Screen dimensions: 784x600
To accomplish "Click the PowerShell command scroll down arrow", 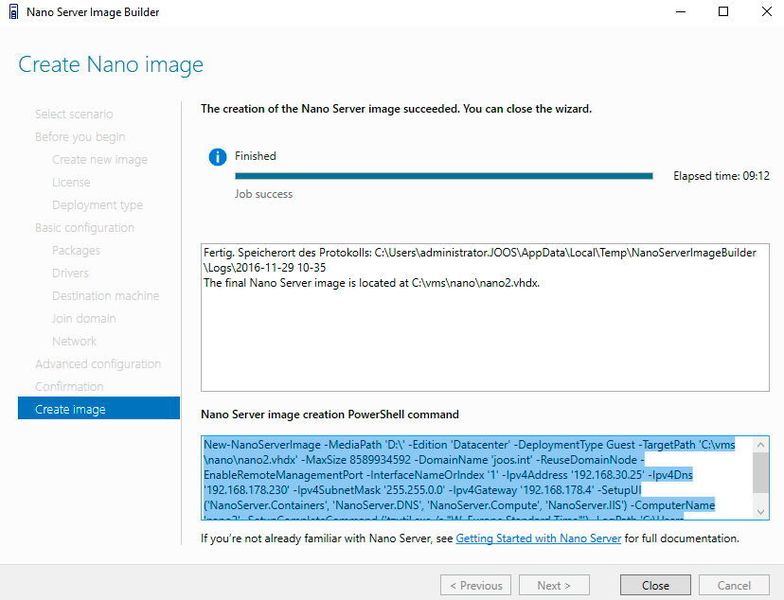I will (760, 511).
